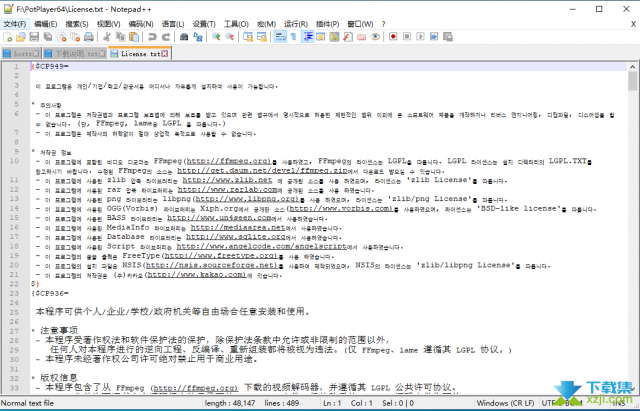The height and width of the screenshot is (411, 640).
Task: Save the current file with floppy icon
Action: pos(34,37)
